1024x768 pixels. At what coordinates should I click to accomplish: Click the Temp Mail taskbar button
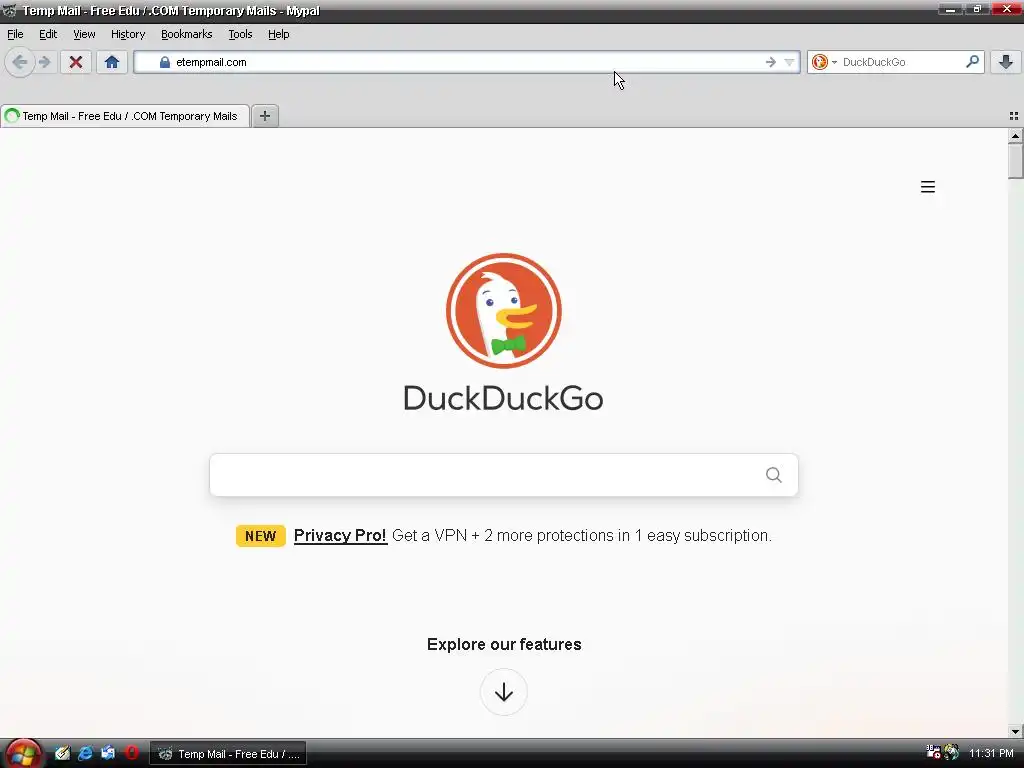point(229,754)
